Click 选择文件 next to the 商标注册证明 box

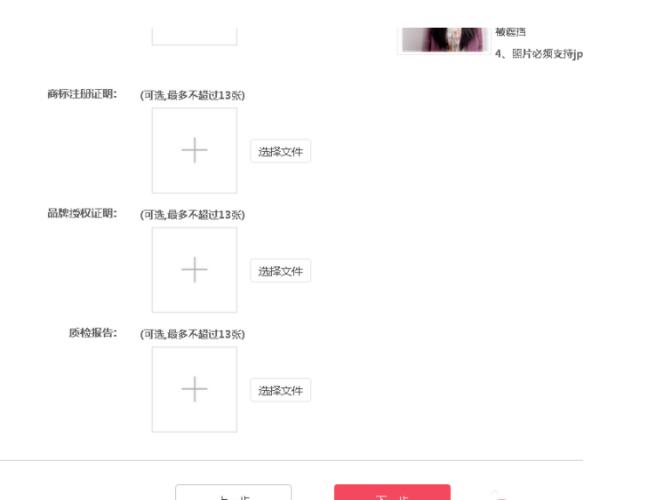(x=280, y=151)
